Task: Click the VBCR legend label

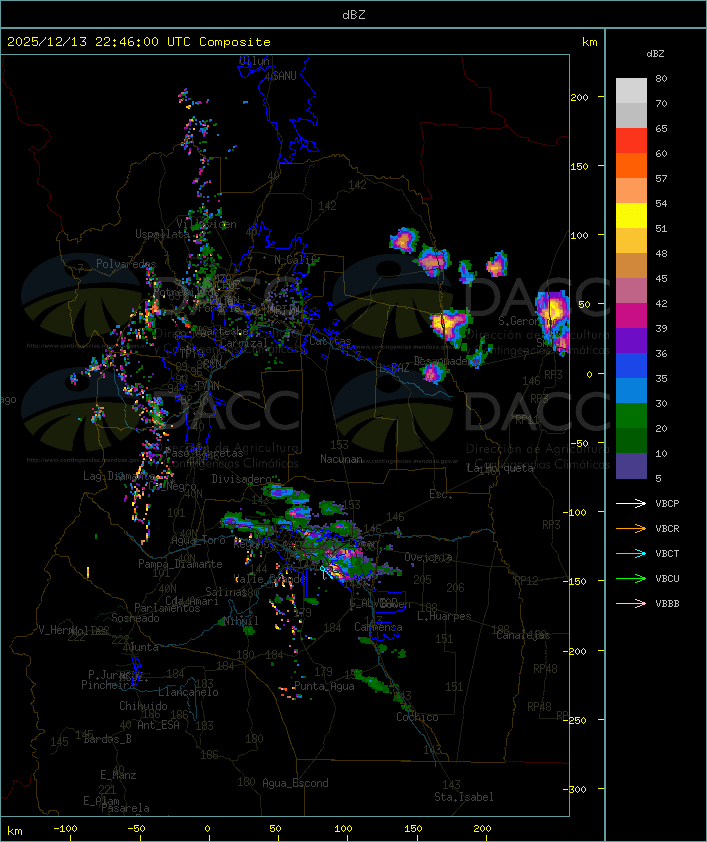Action: tap(667, 528)
